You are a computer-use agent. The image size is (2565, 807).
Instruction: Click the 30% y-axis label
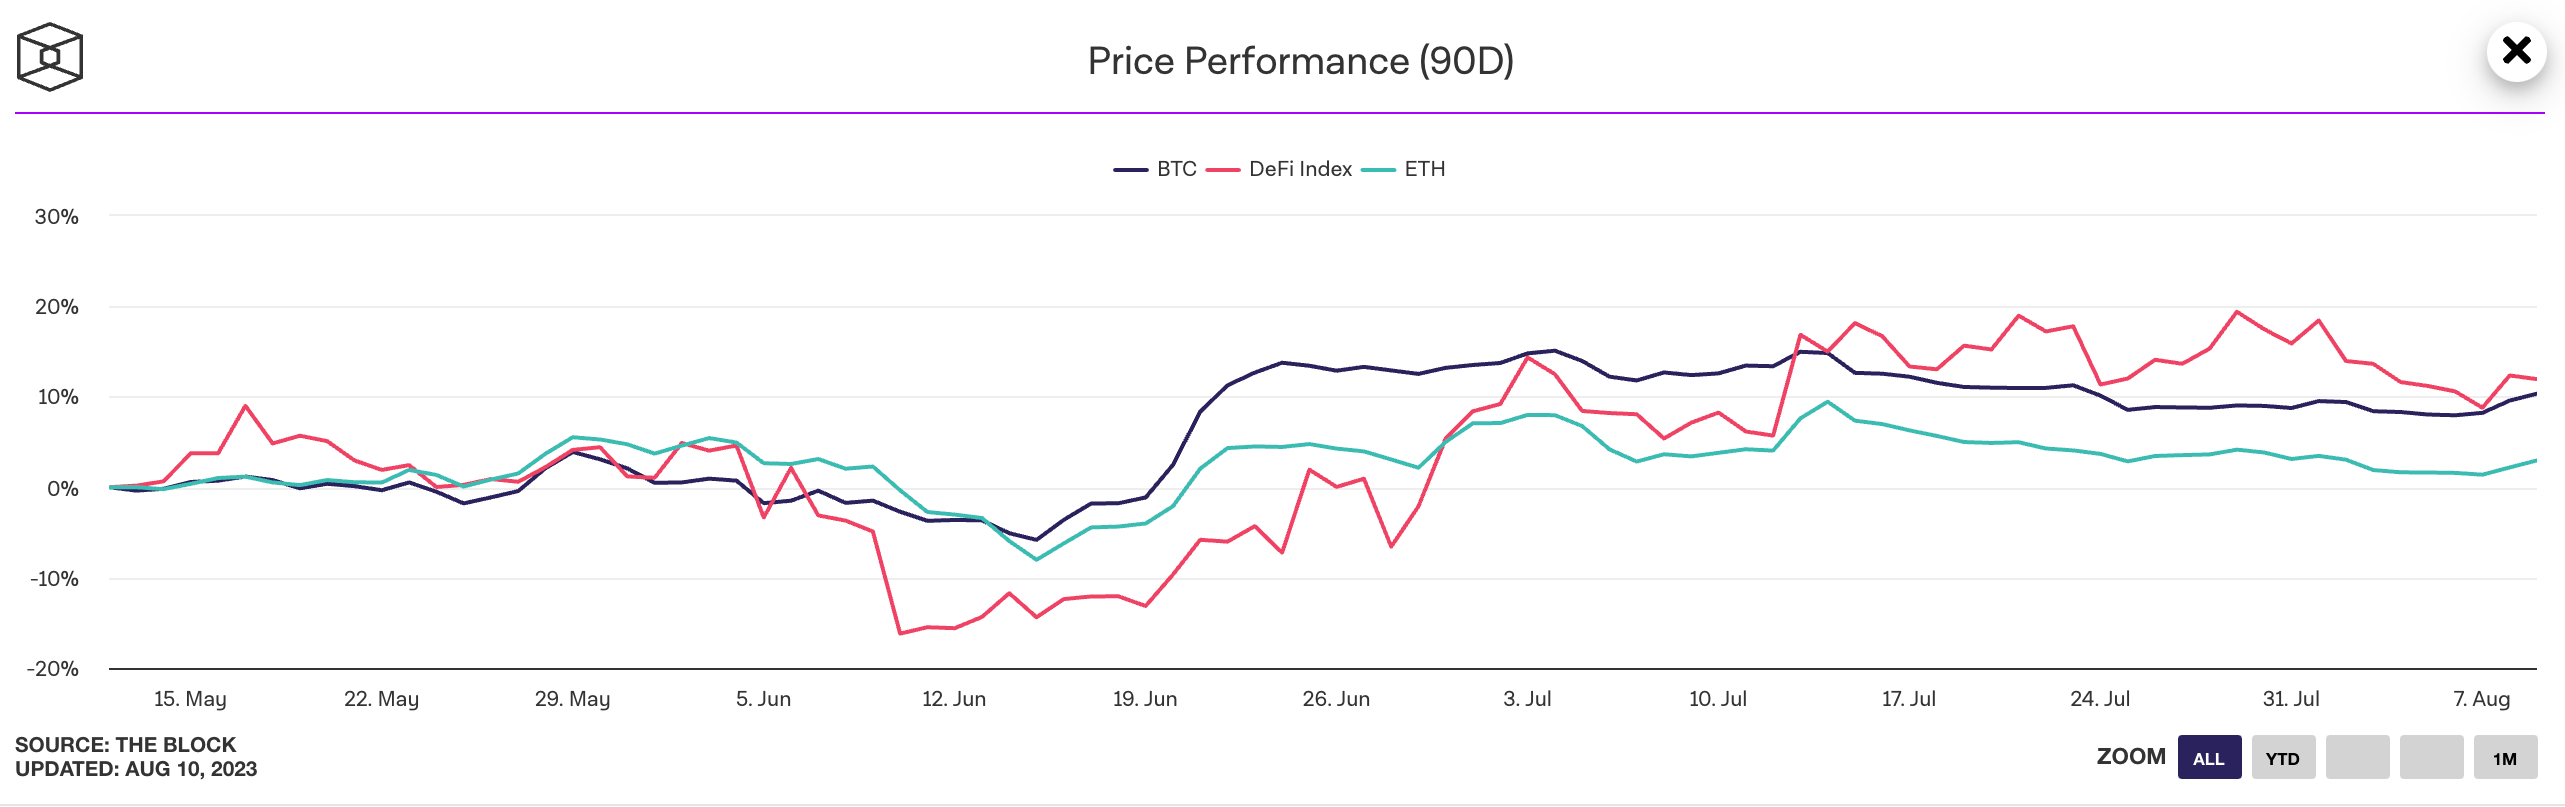point(56,217)
